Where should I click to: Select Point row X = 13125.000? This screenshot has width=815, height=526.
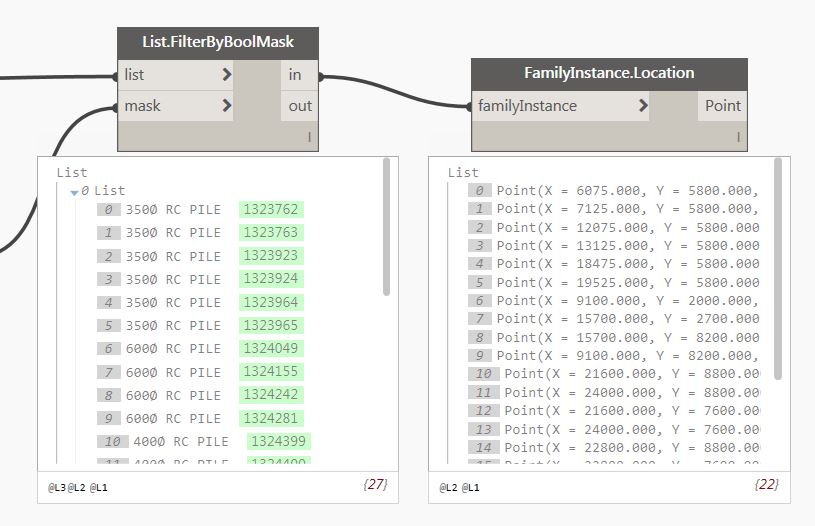[x=613, y=246]
